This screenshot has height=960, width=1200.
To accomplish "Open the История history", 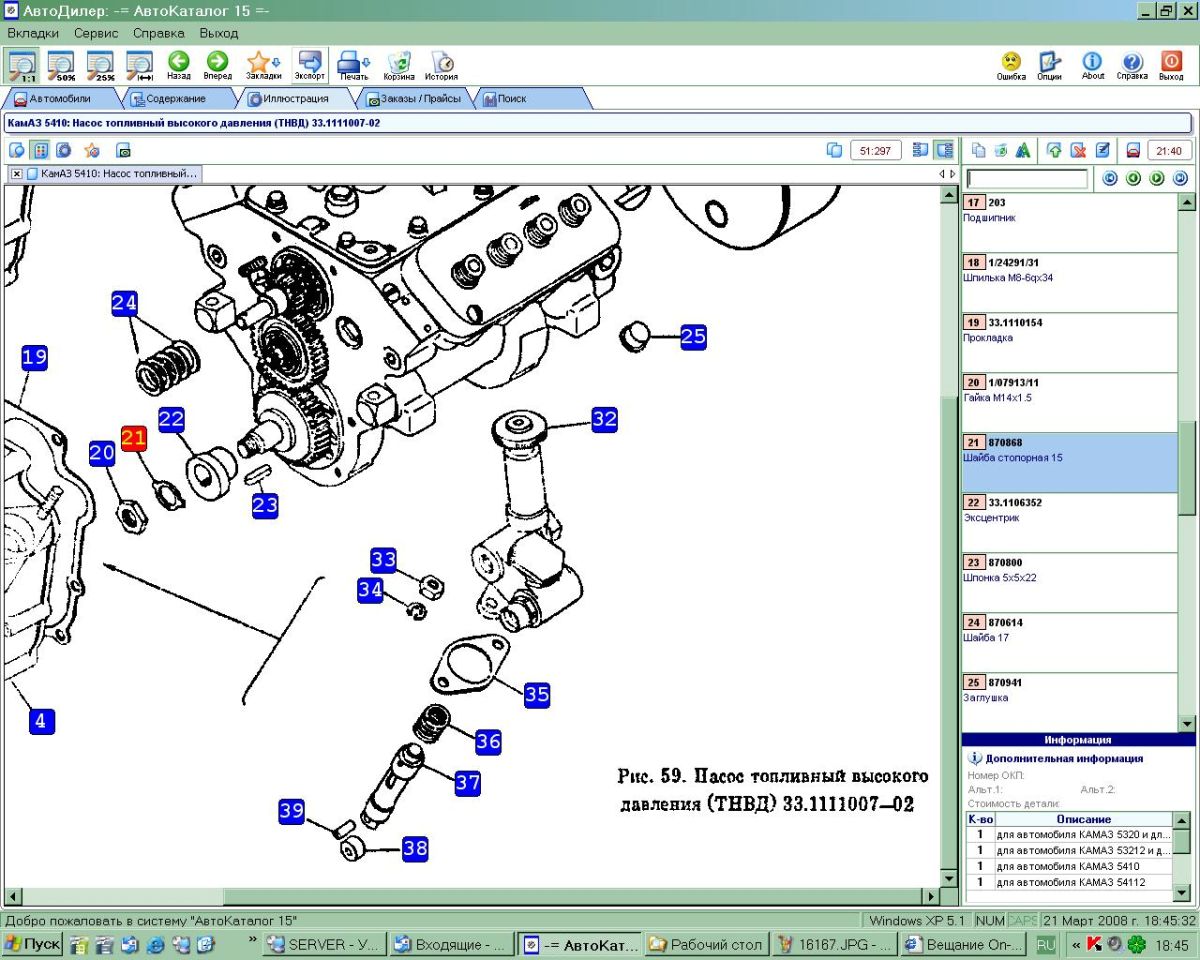I will tap(441, 65).
